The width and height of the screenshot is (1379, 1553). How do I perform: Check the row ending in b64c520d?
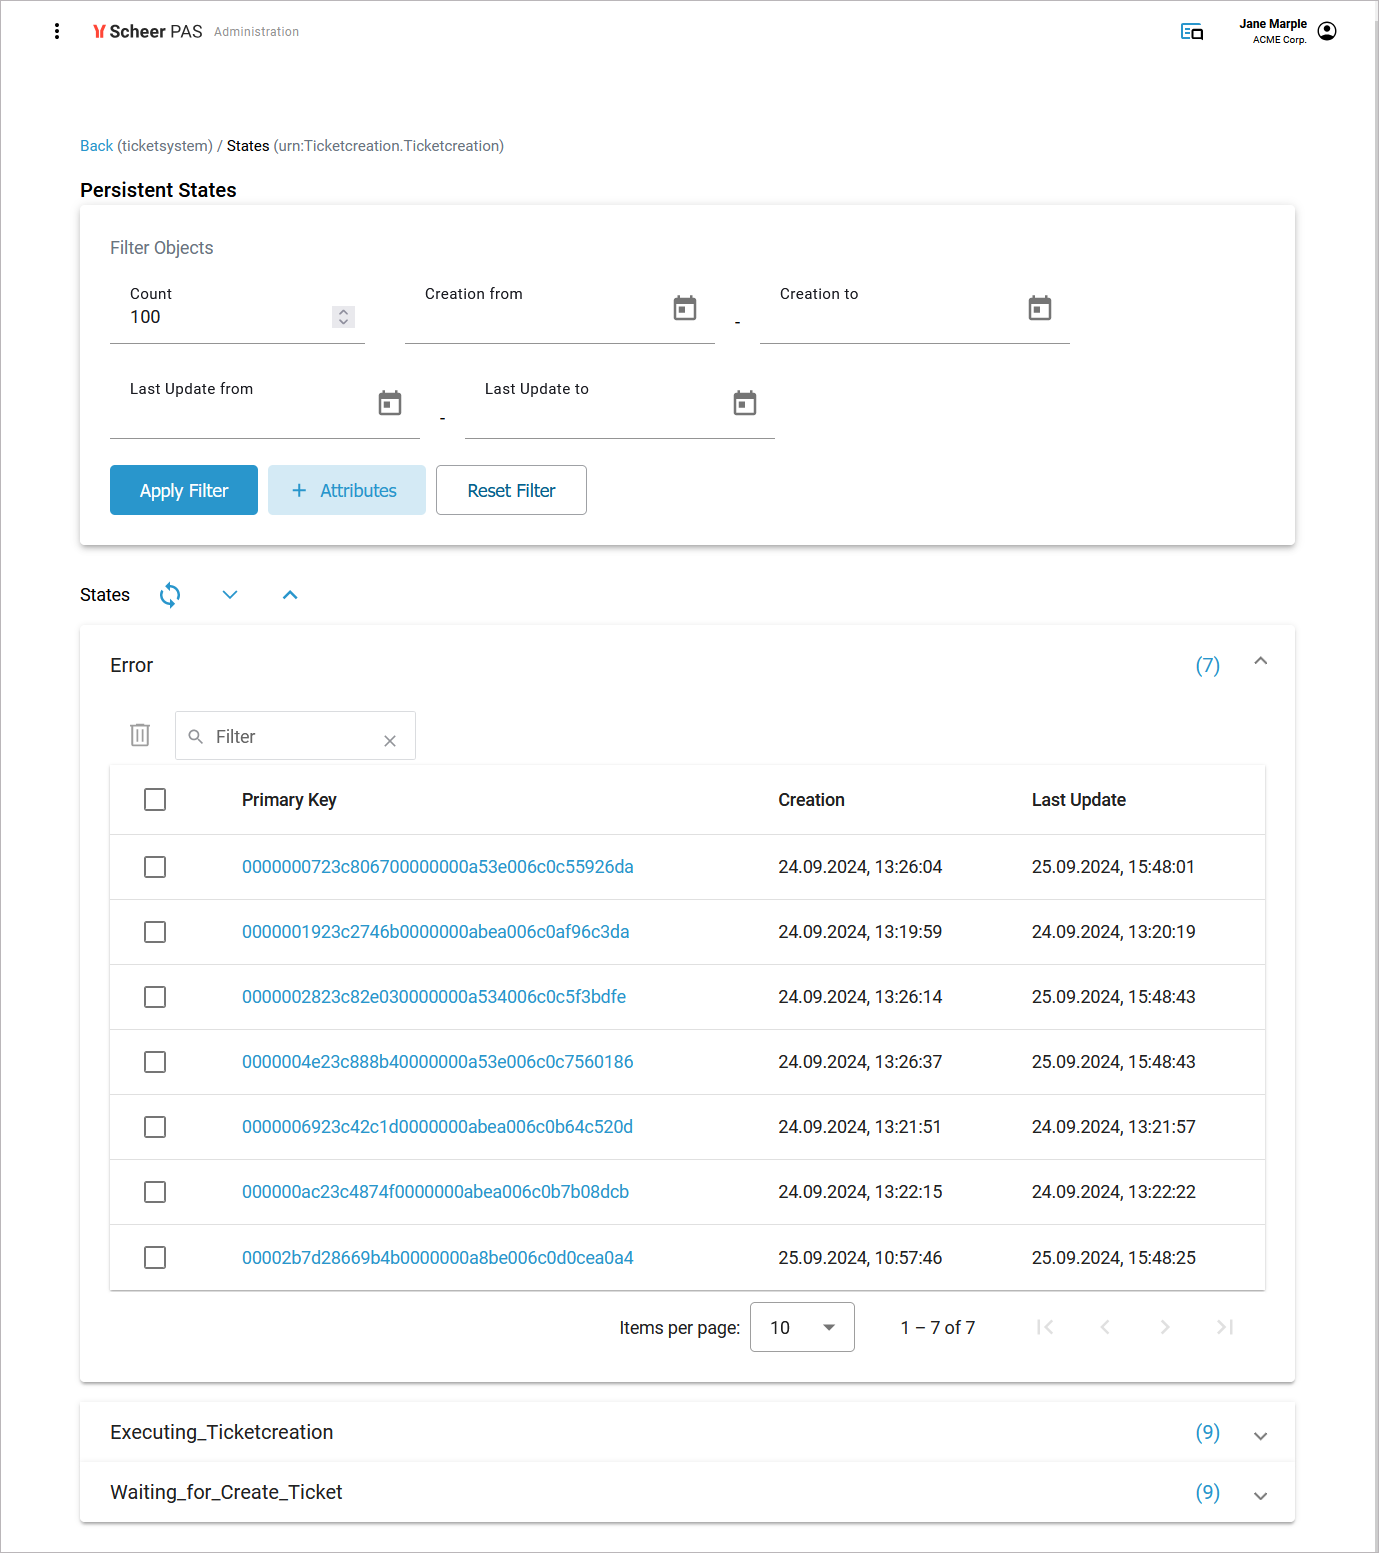point(155,1127)
